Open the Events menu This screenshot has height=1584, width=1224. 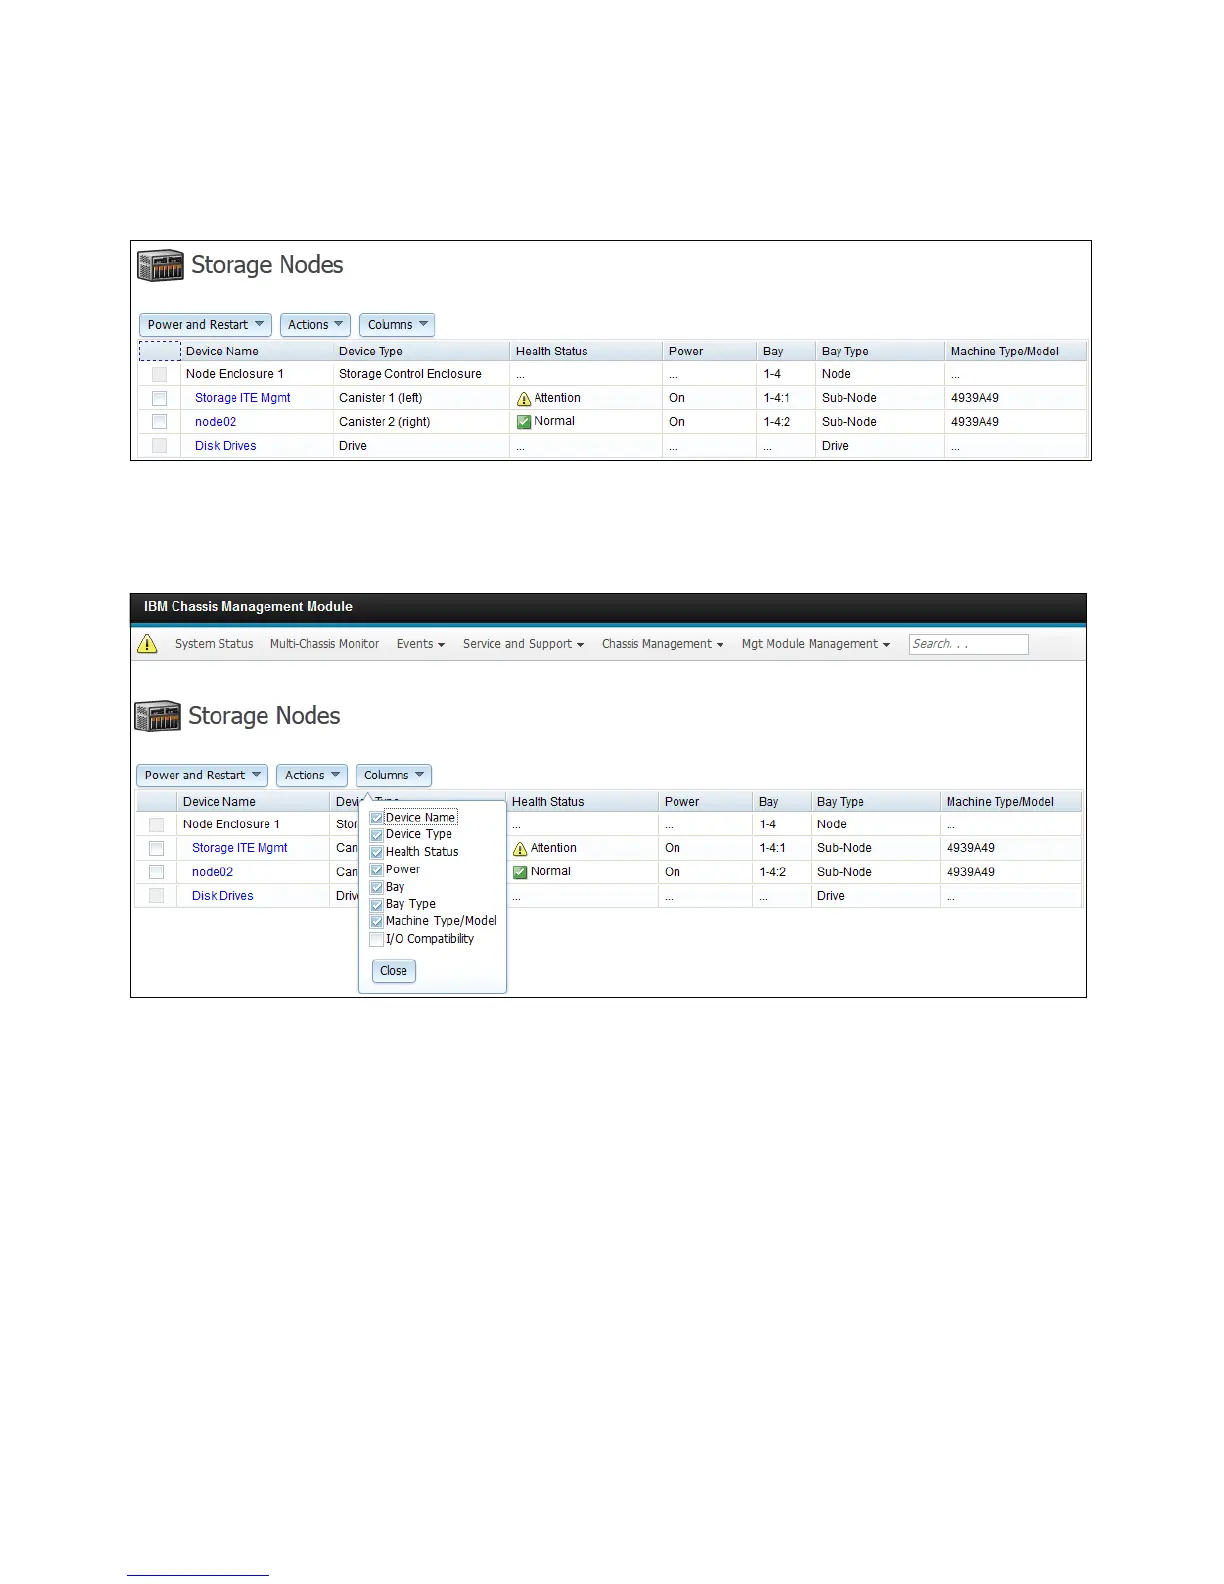[420, 644]
